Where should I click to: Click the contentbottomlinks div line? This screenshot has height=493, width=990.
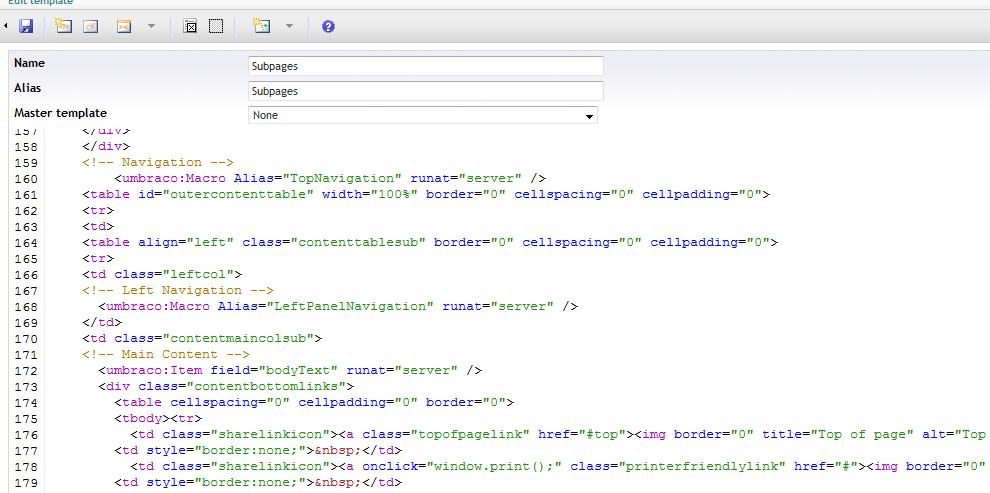(226, 386)
